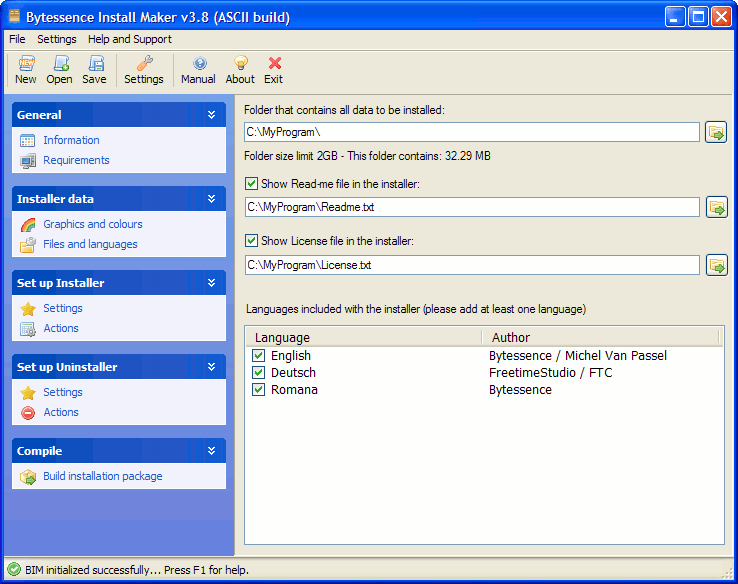Open the Settings menu
Image resolution: width=738 pixels, height=584 pixels.
tap(57, 39)
